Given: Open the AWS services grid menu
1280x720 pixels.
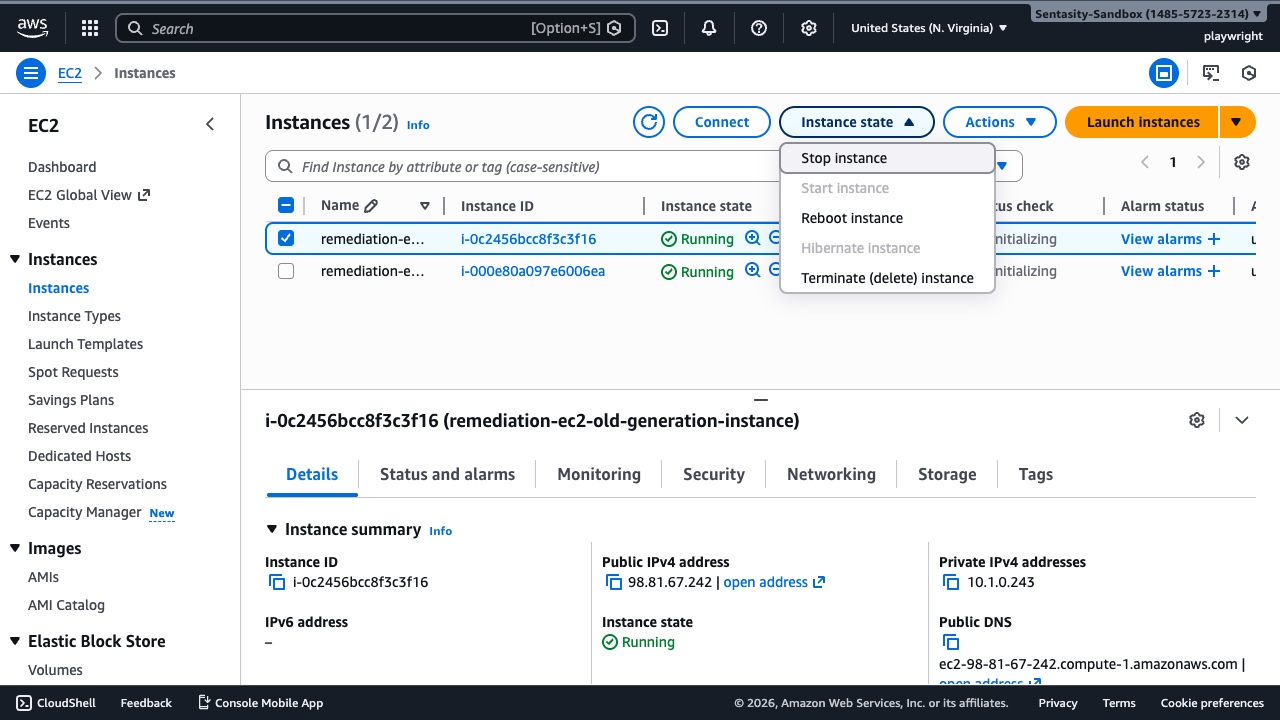Looking at the screenshot, I should [x=89, y=28].
